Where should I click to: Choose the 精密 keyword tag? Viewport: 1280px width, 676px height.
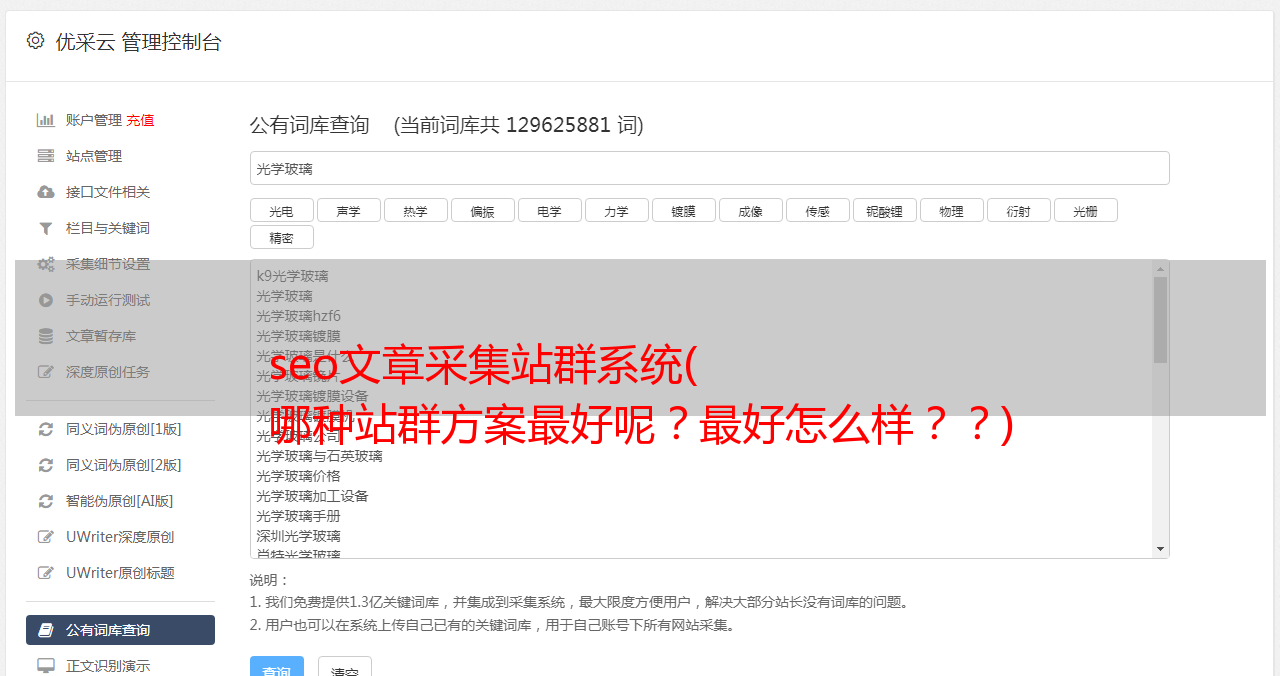pyautogui.click(x=282, y=237)
